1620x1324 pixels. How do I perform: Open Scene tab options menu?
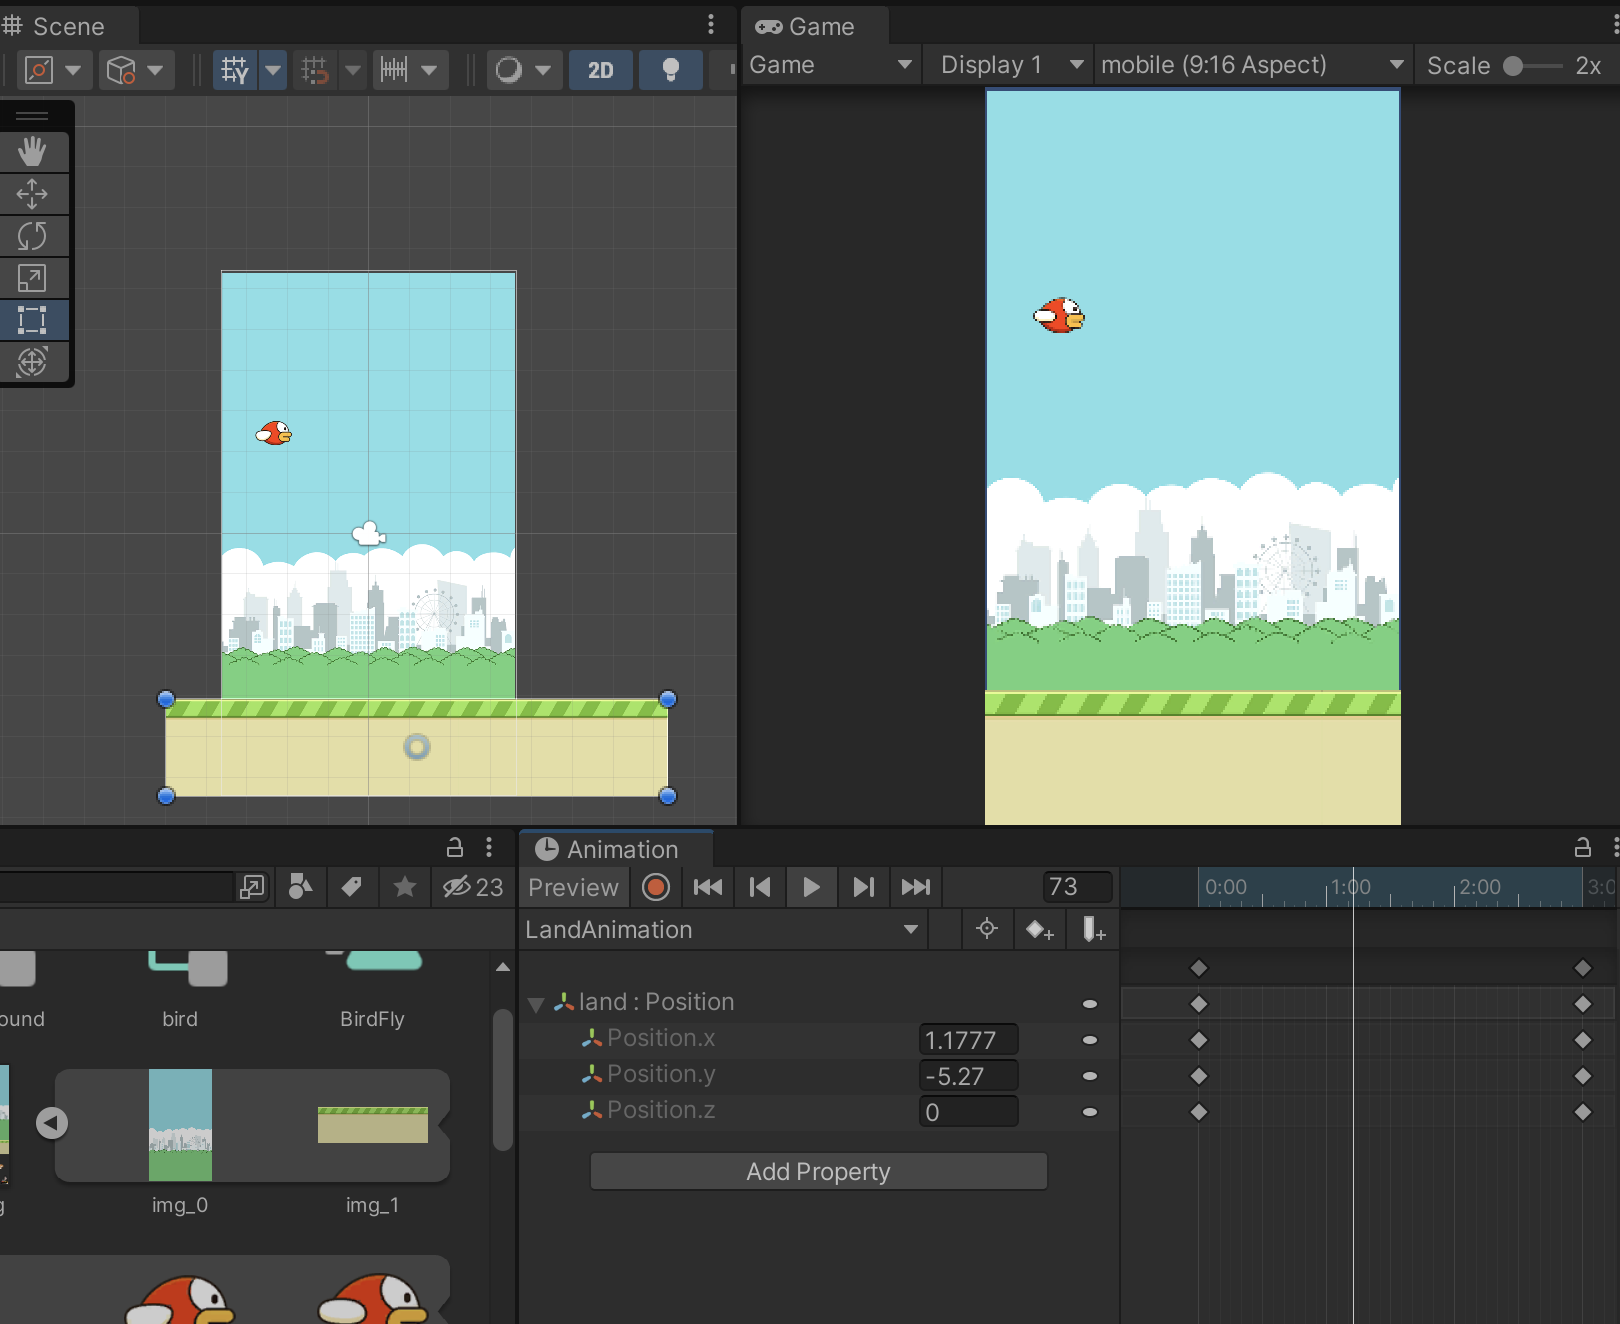click(x=711, y=25)
